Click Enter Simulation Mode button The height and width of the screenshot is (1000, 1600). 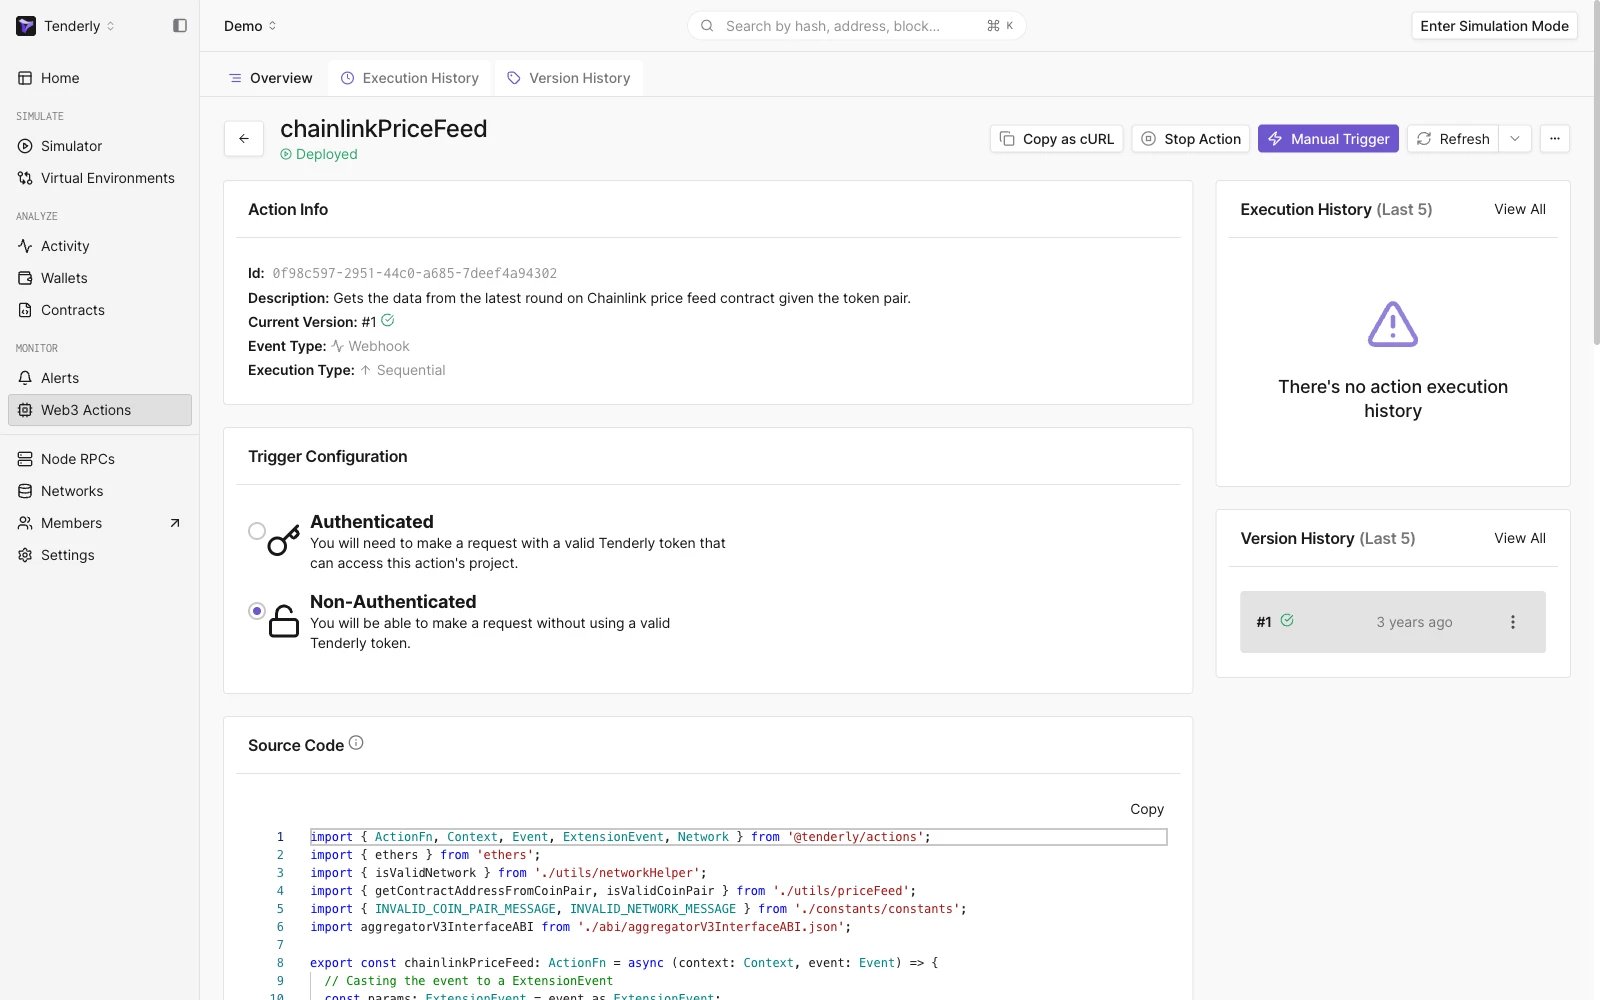click(x=1494, y=26)
